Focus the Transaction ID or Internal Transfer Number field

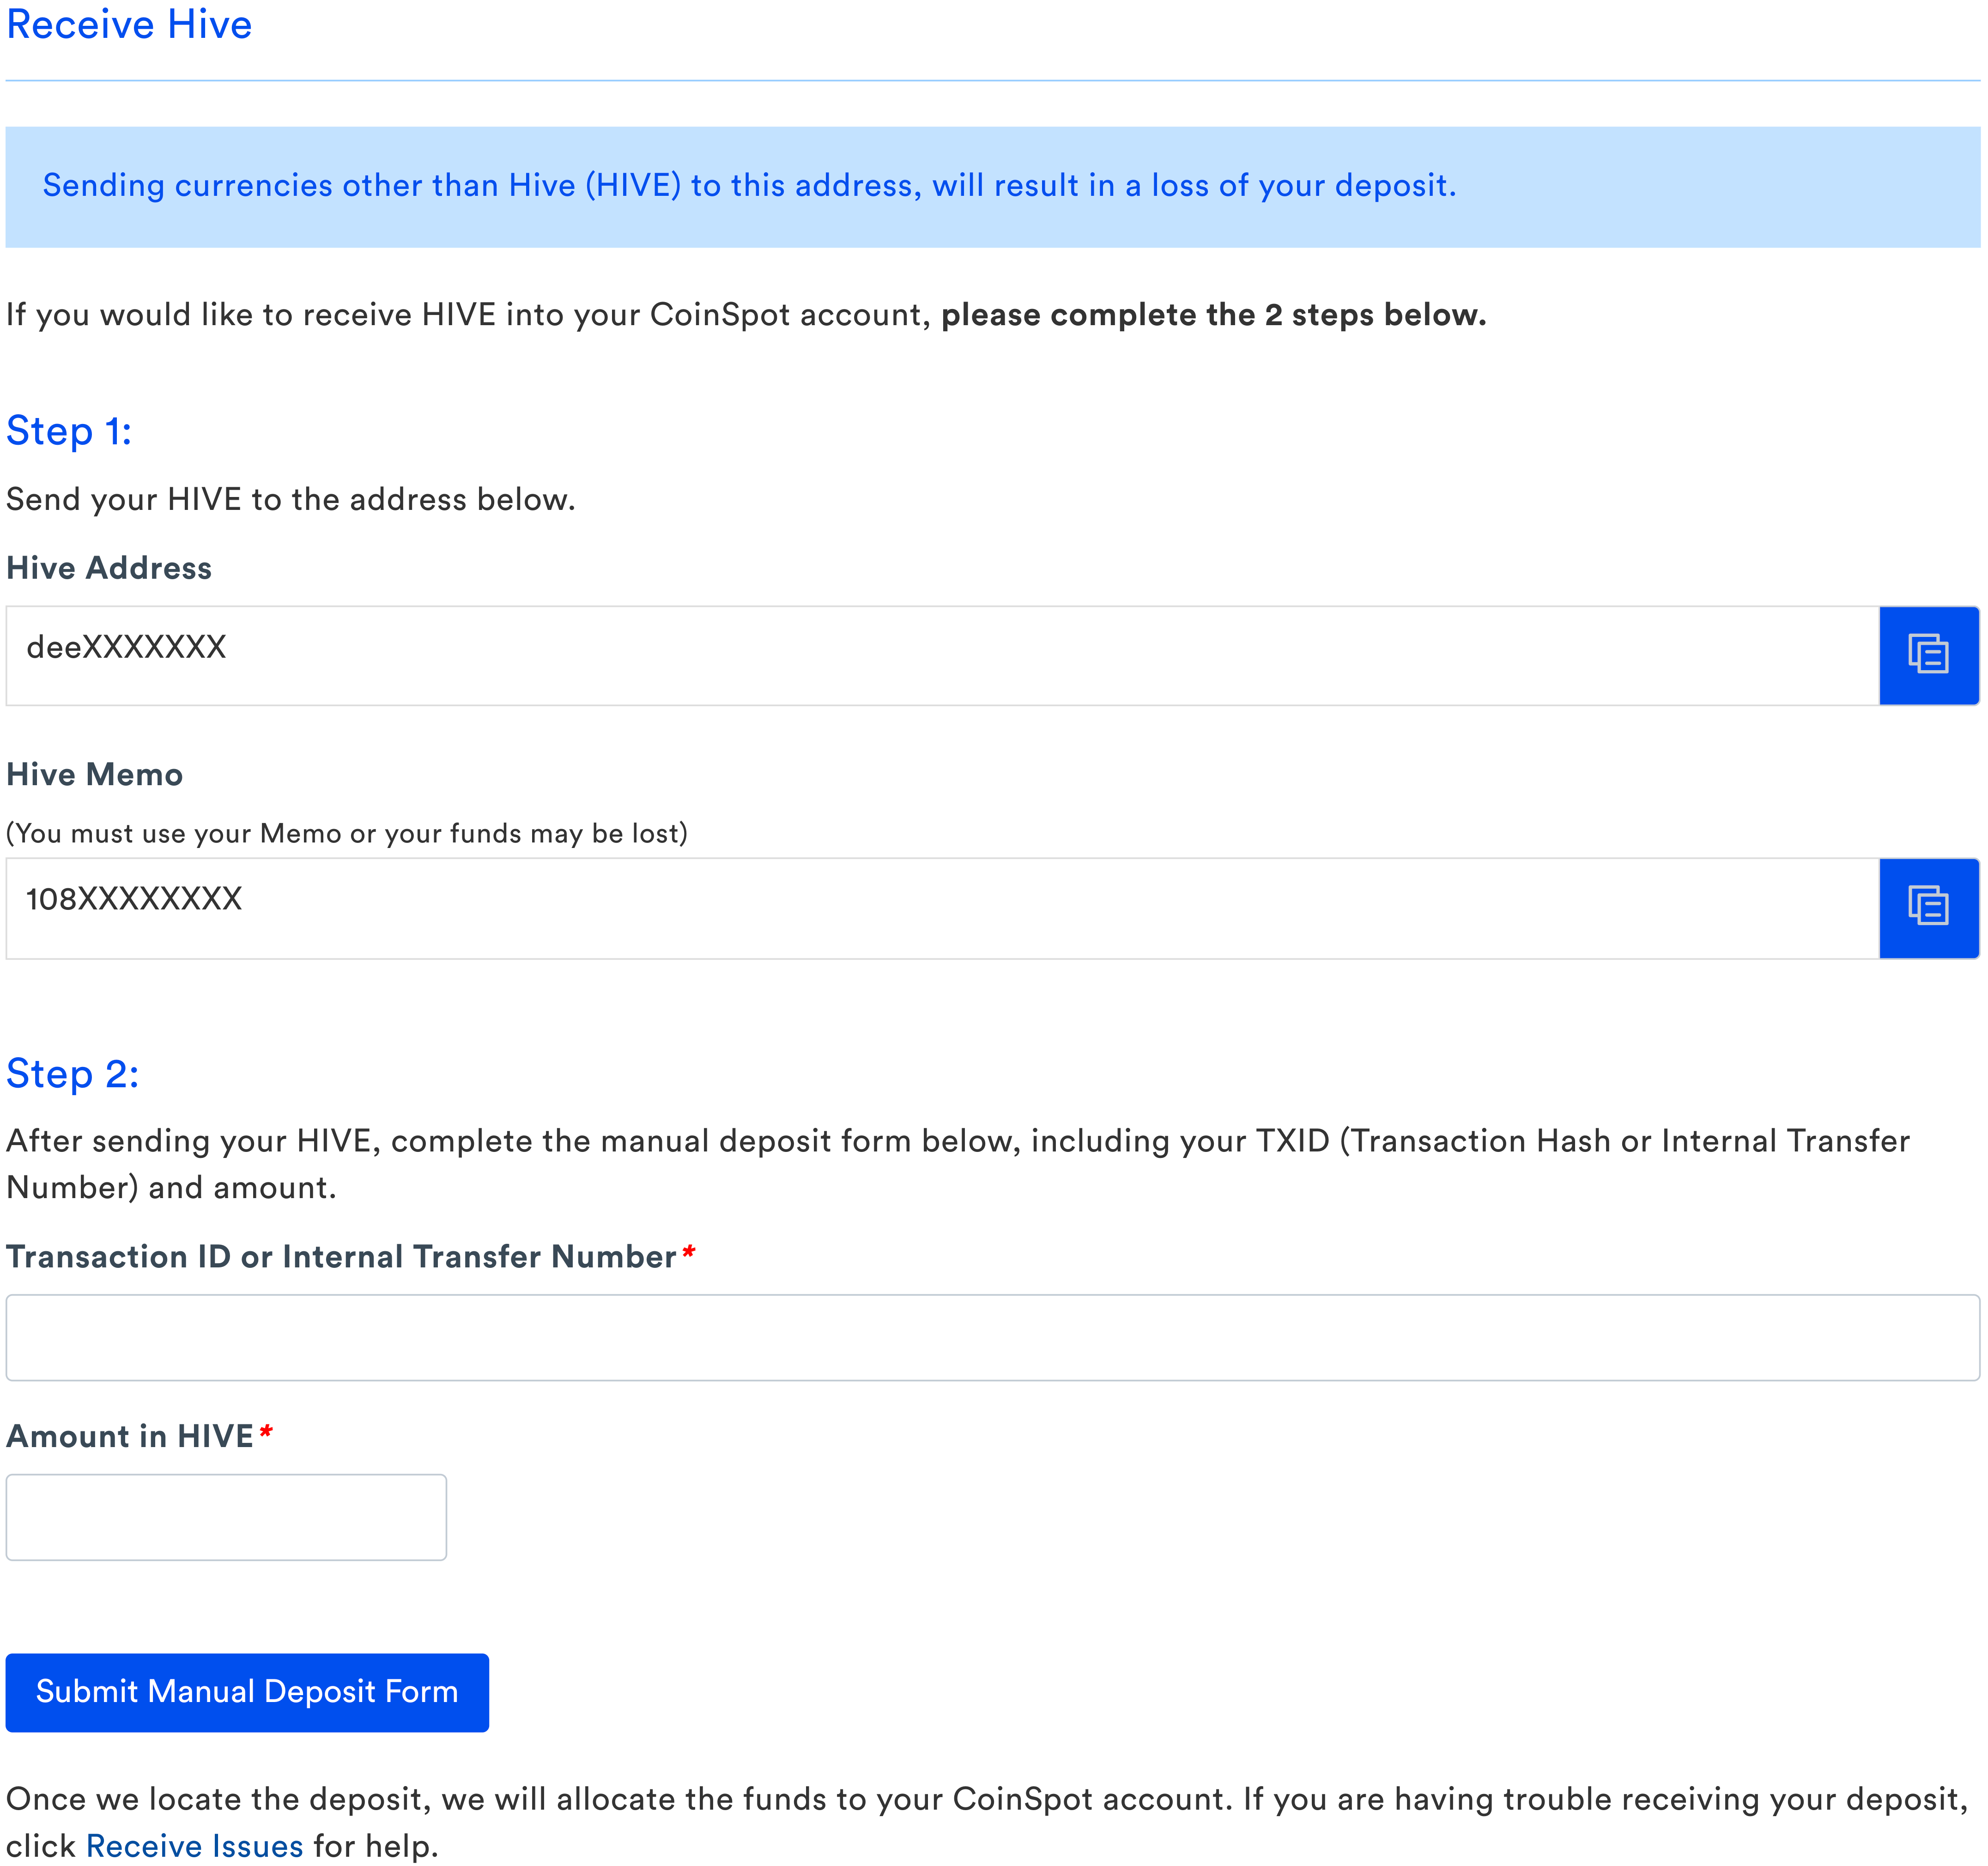coord(993,1337)
